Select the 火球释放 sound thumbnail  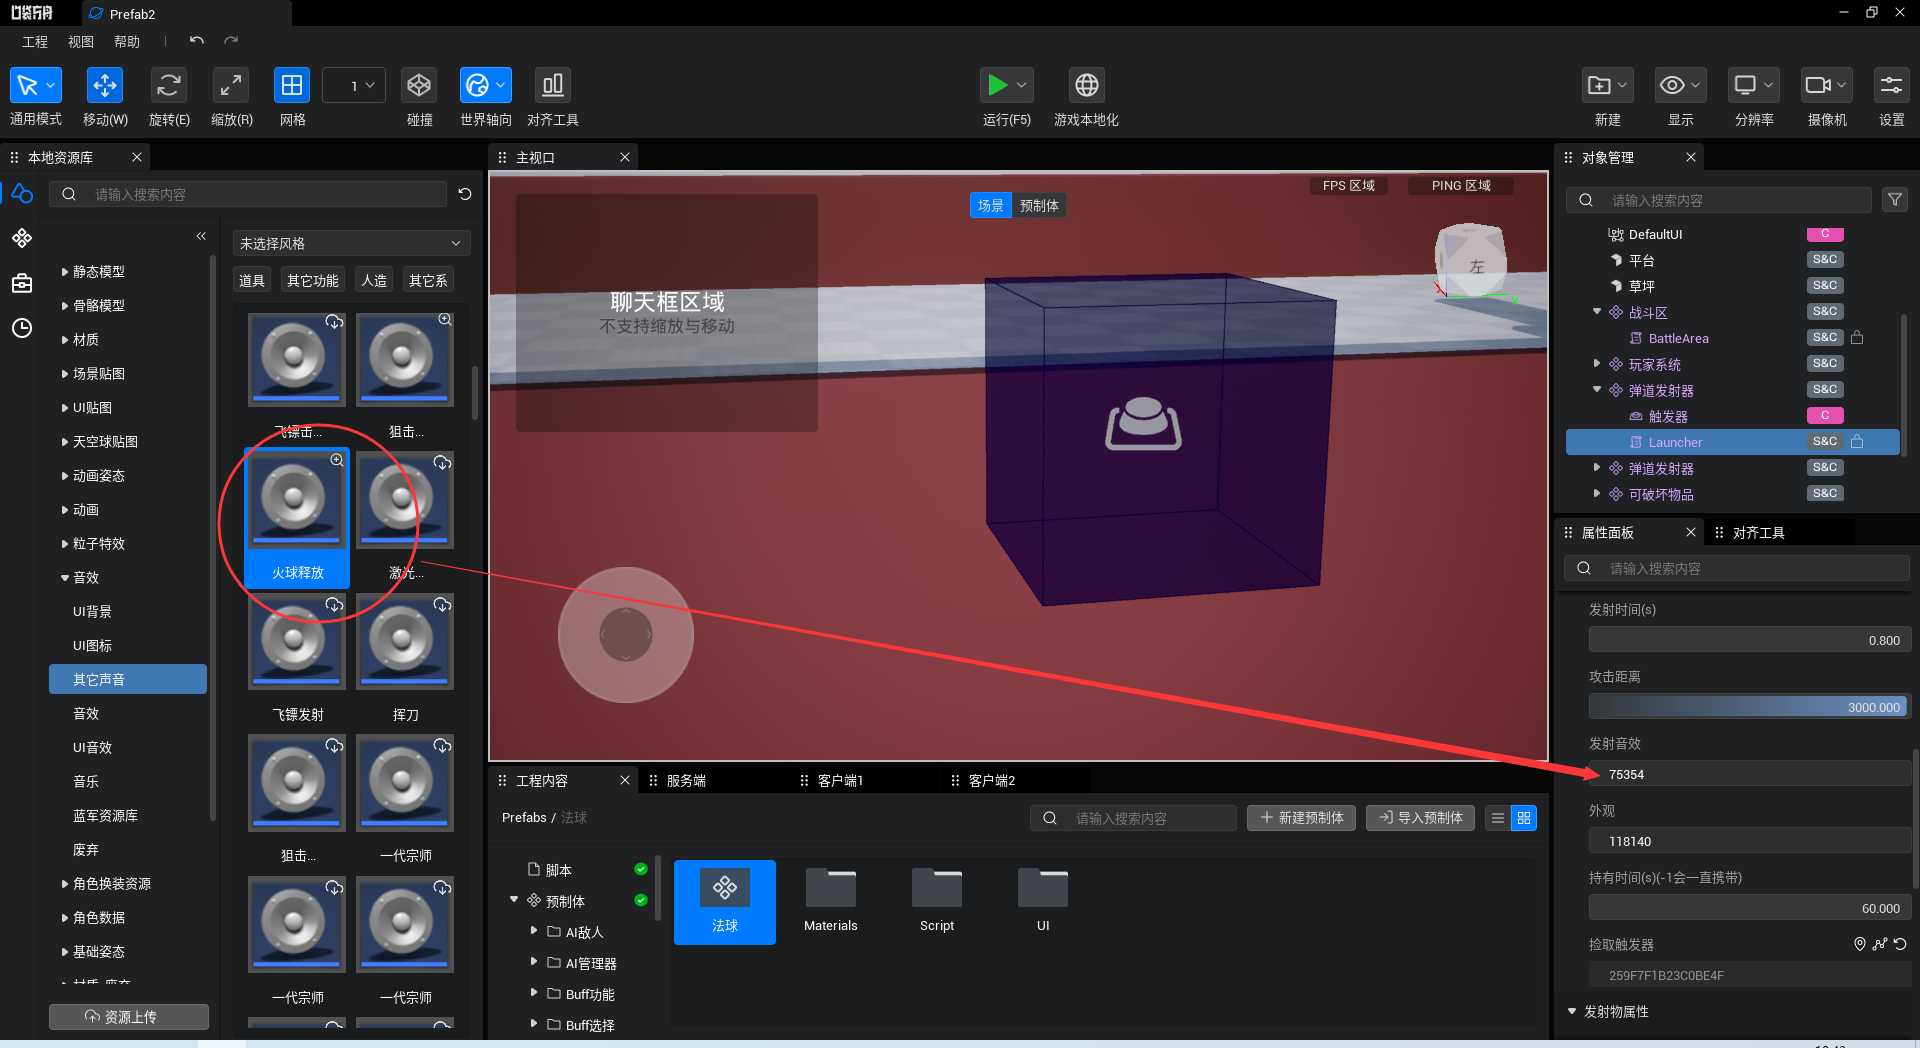297,518
